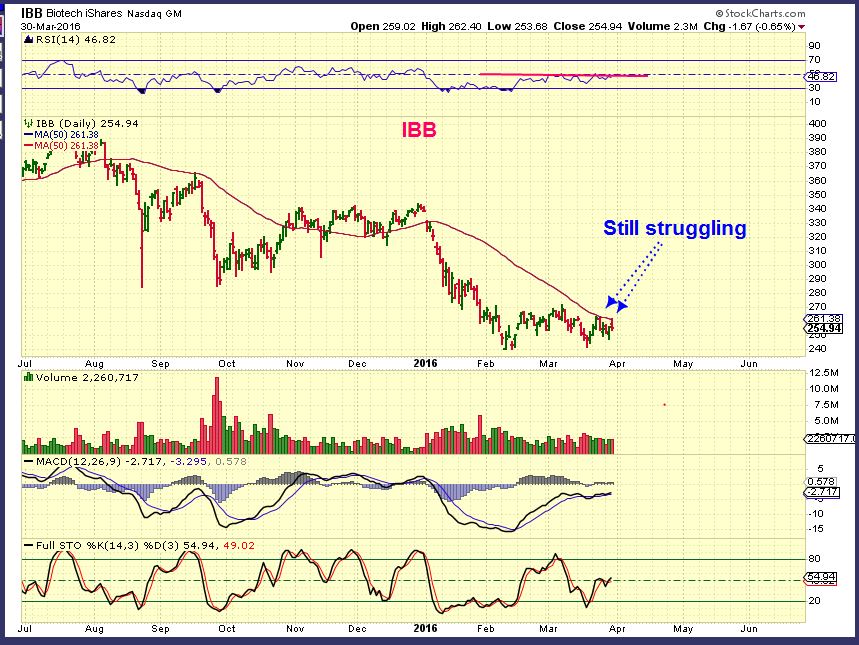Click the '2016' label on the stochastic date axis
The image size is (859, 645).
(426, 628)
